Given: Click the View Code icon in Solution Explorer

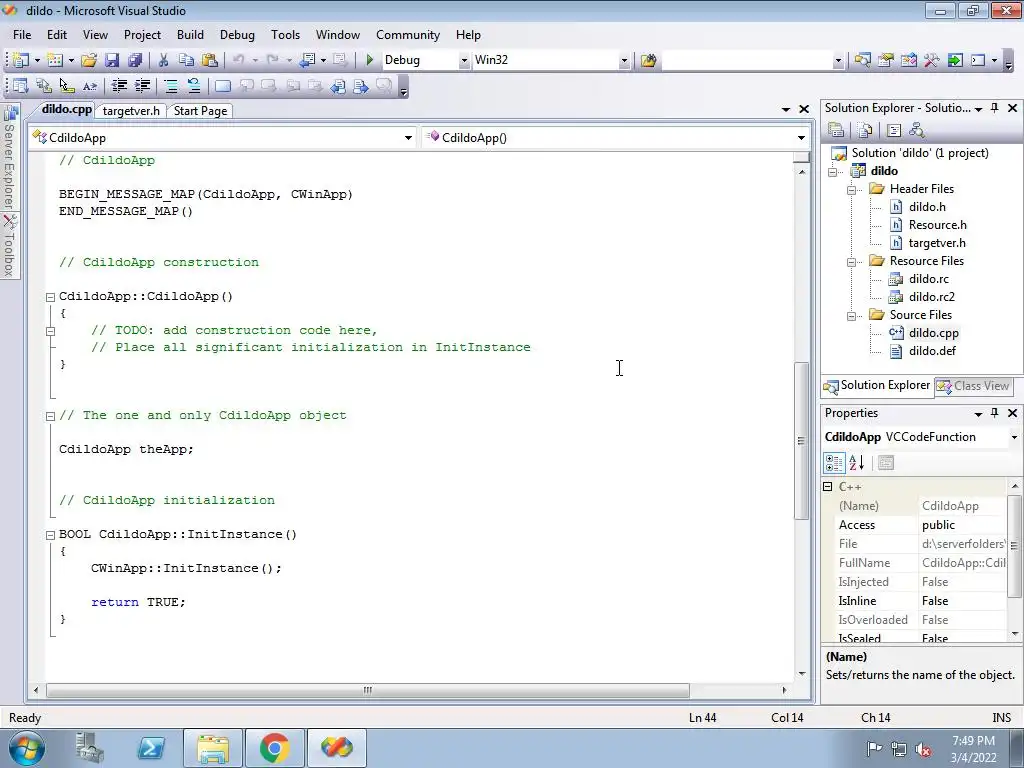Looking at the screenshot, I should [x=893, y=130].
